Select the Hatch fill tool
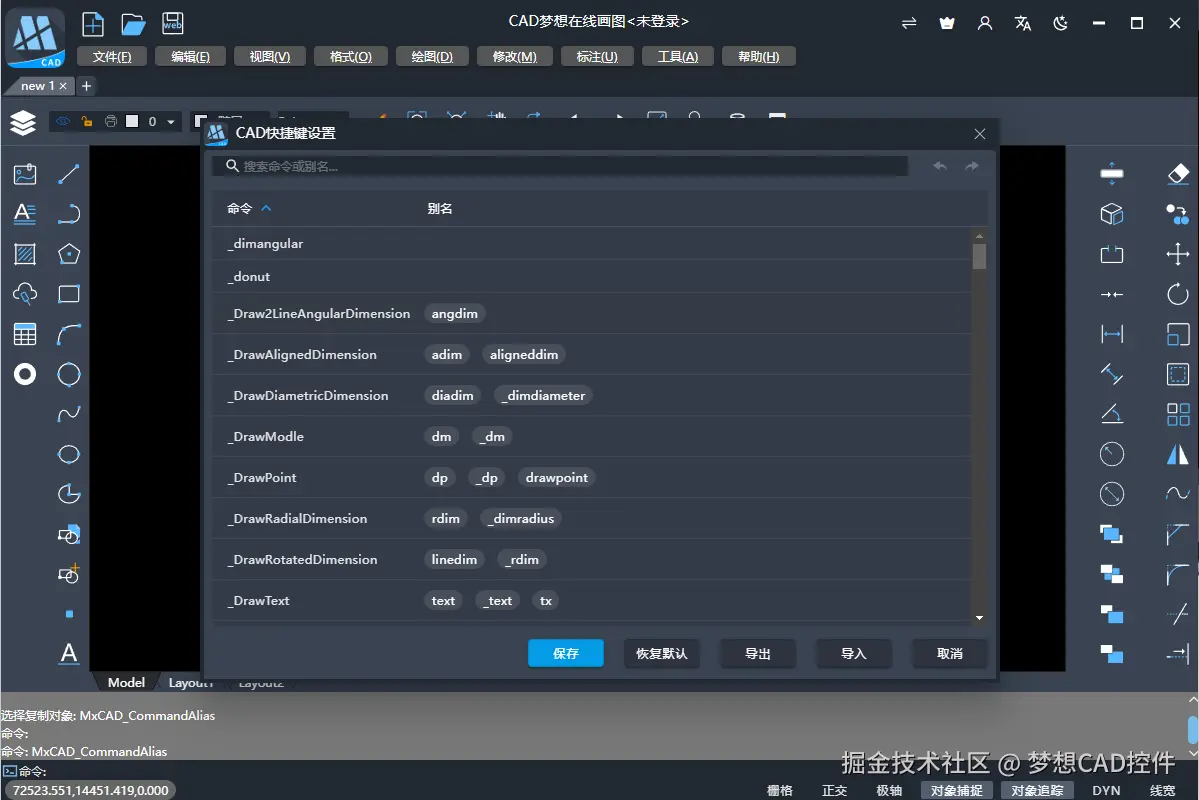 click(24, 254)
